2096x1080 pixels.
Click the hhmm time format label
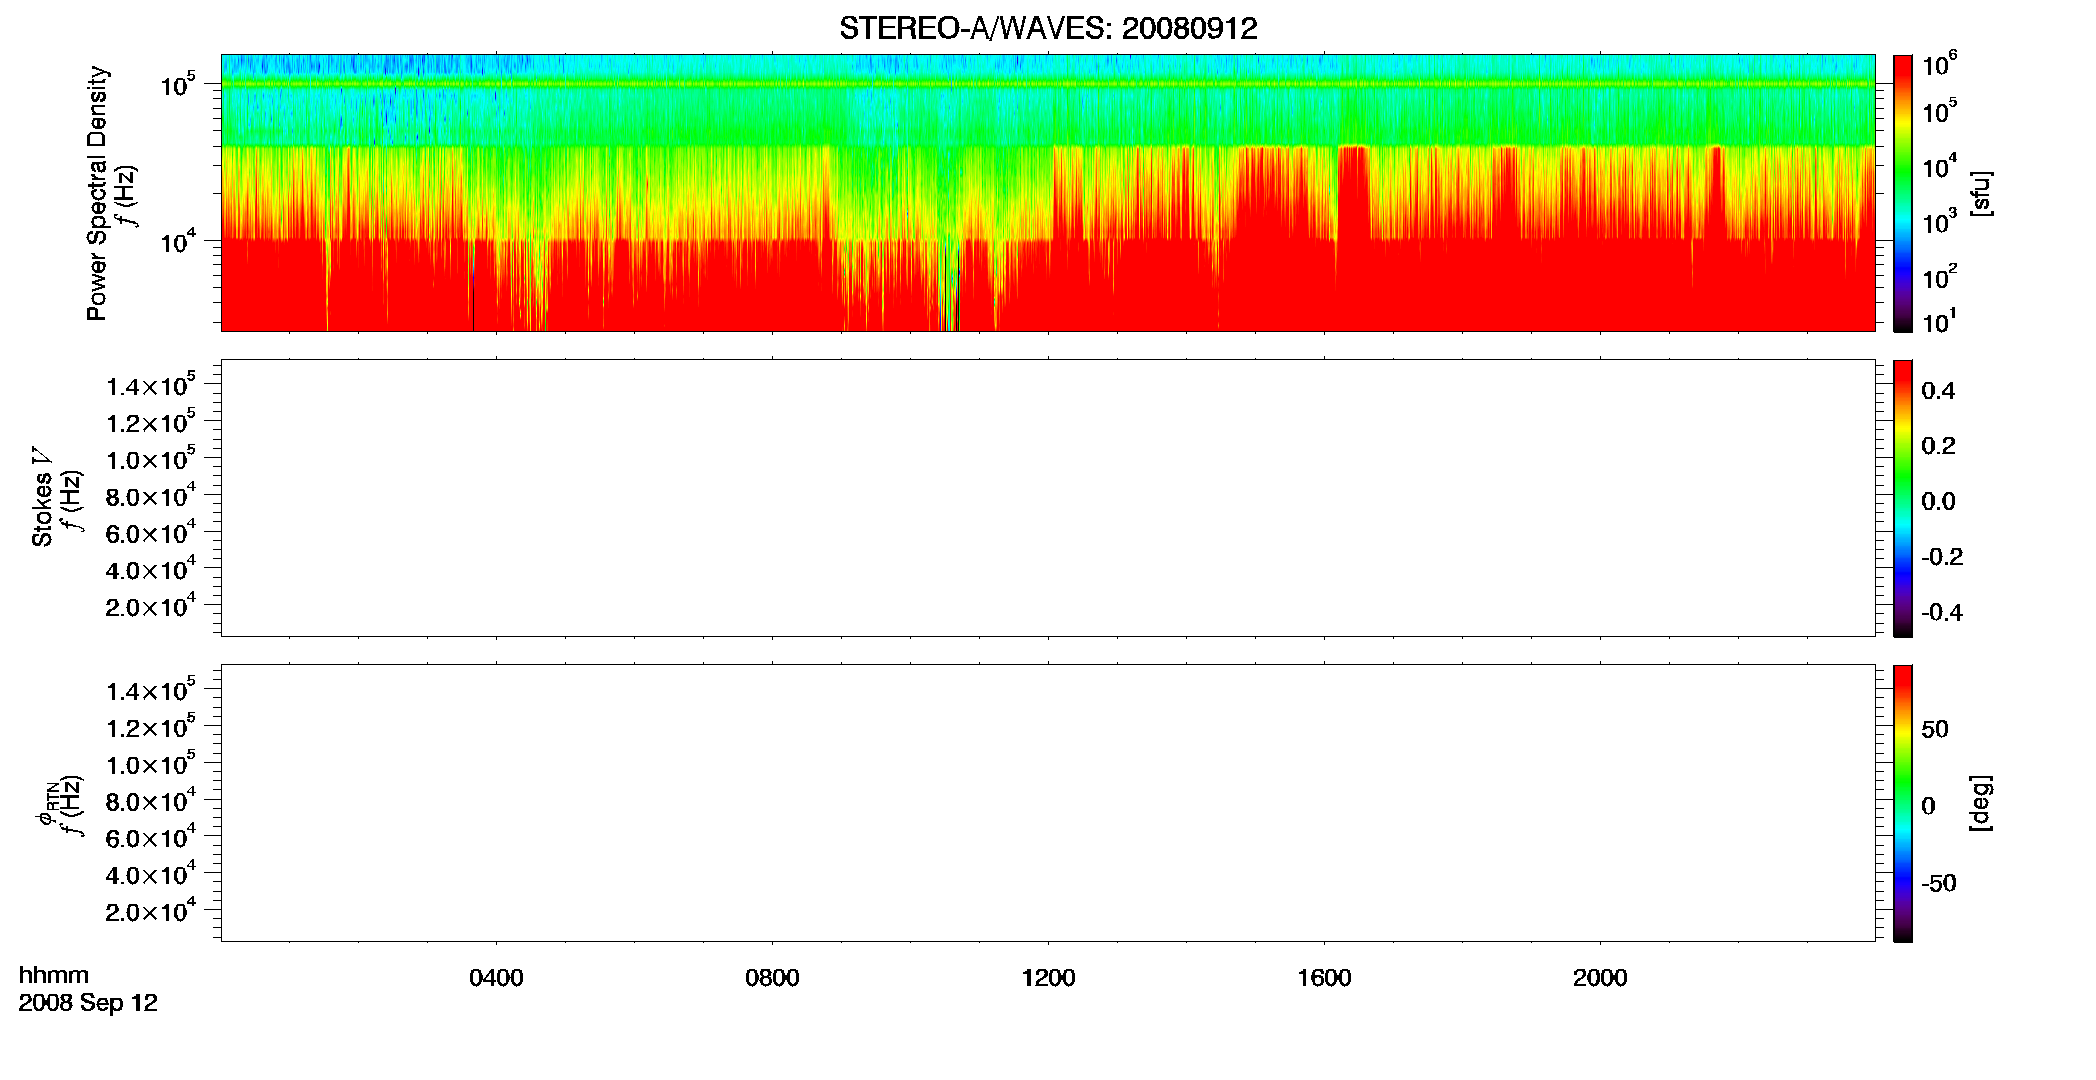[54, 975]
